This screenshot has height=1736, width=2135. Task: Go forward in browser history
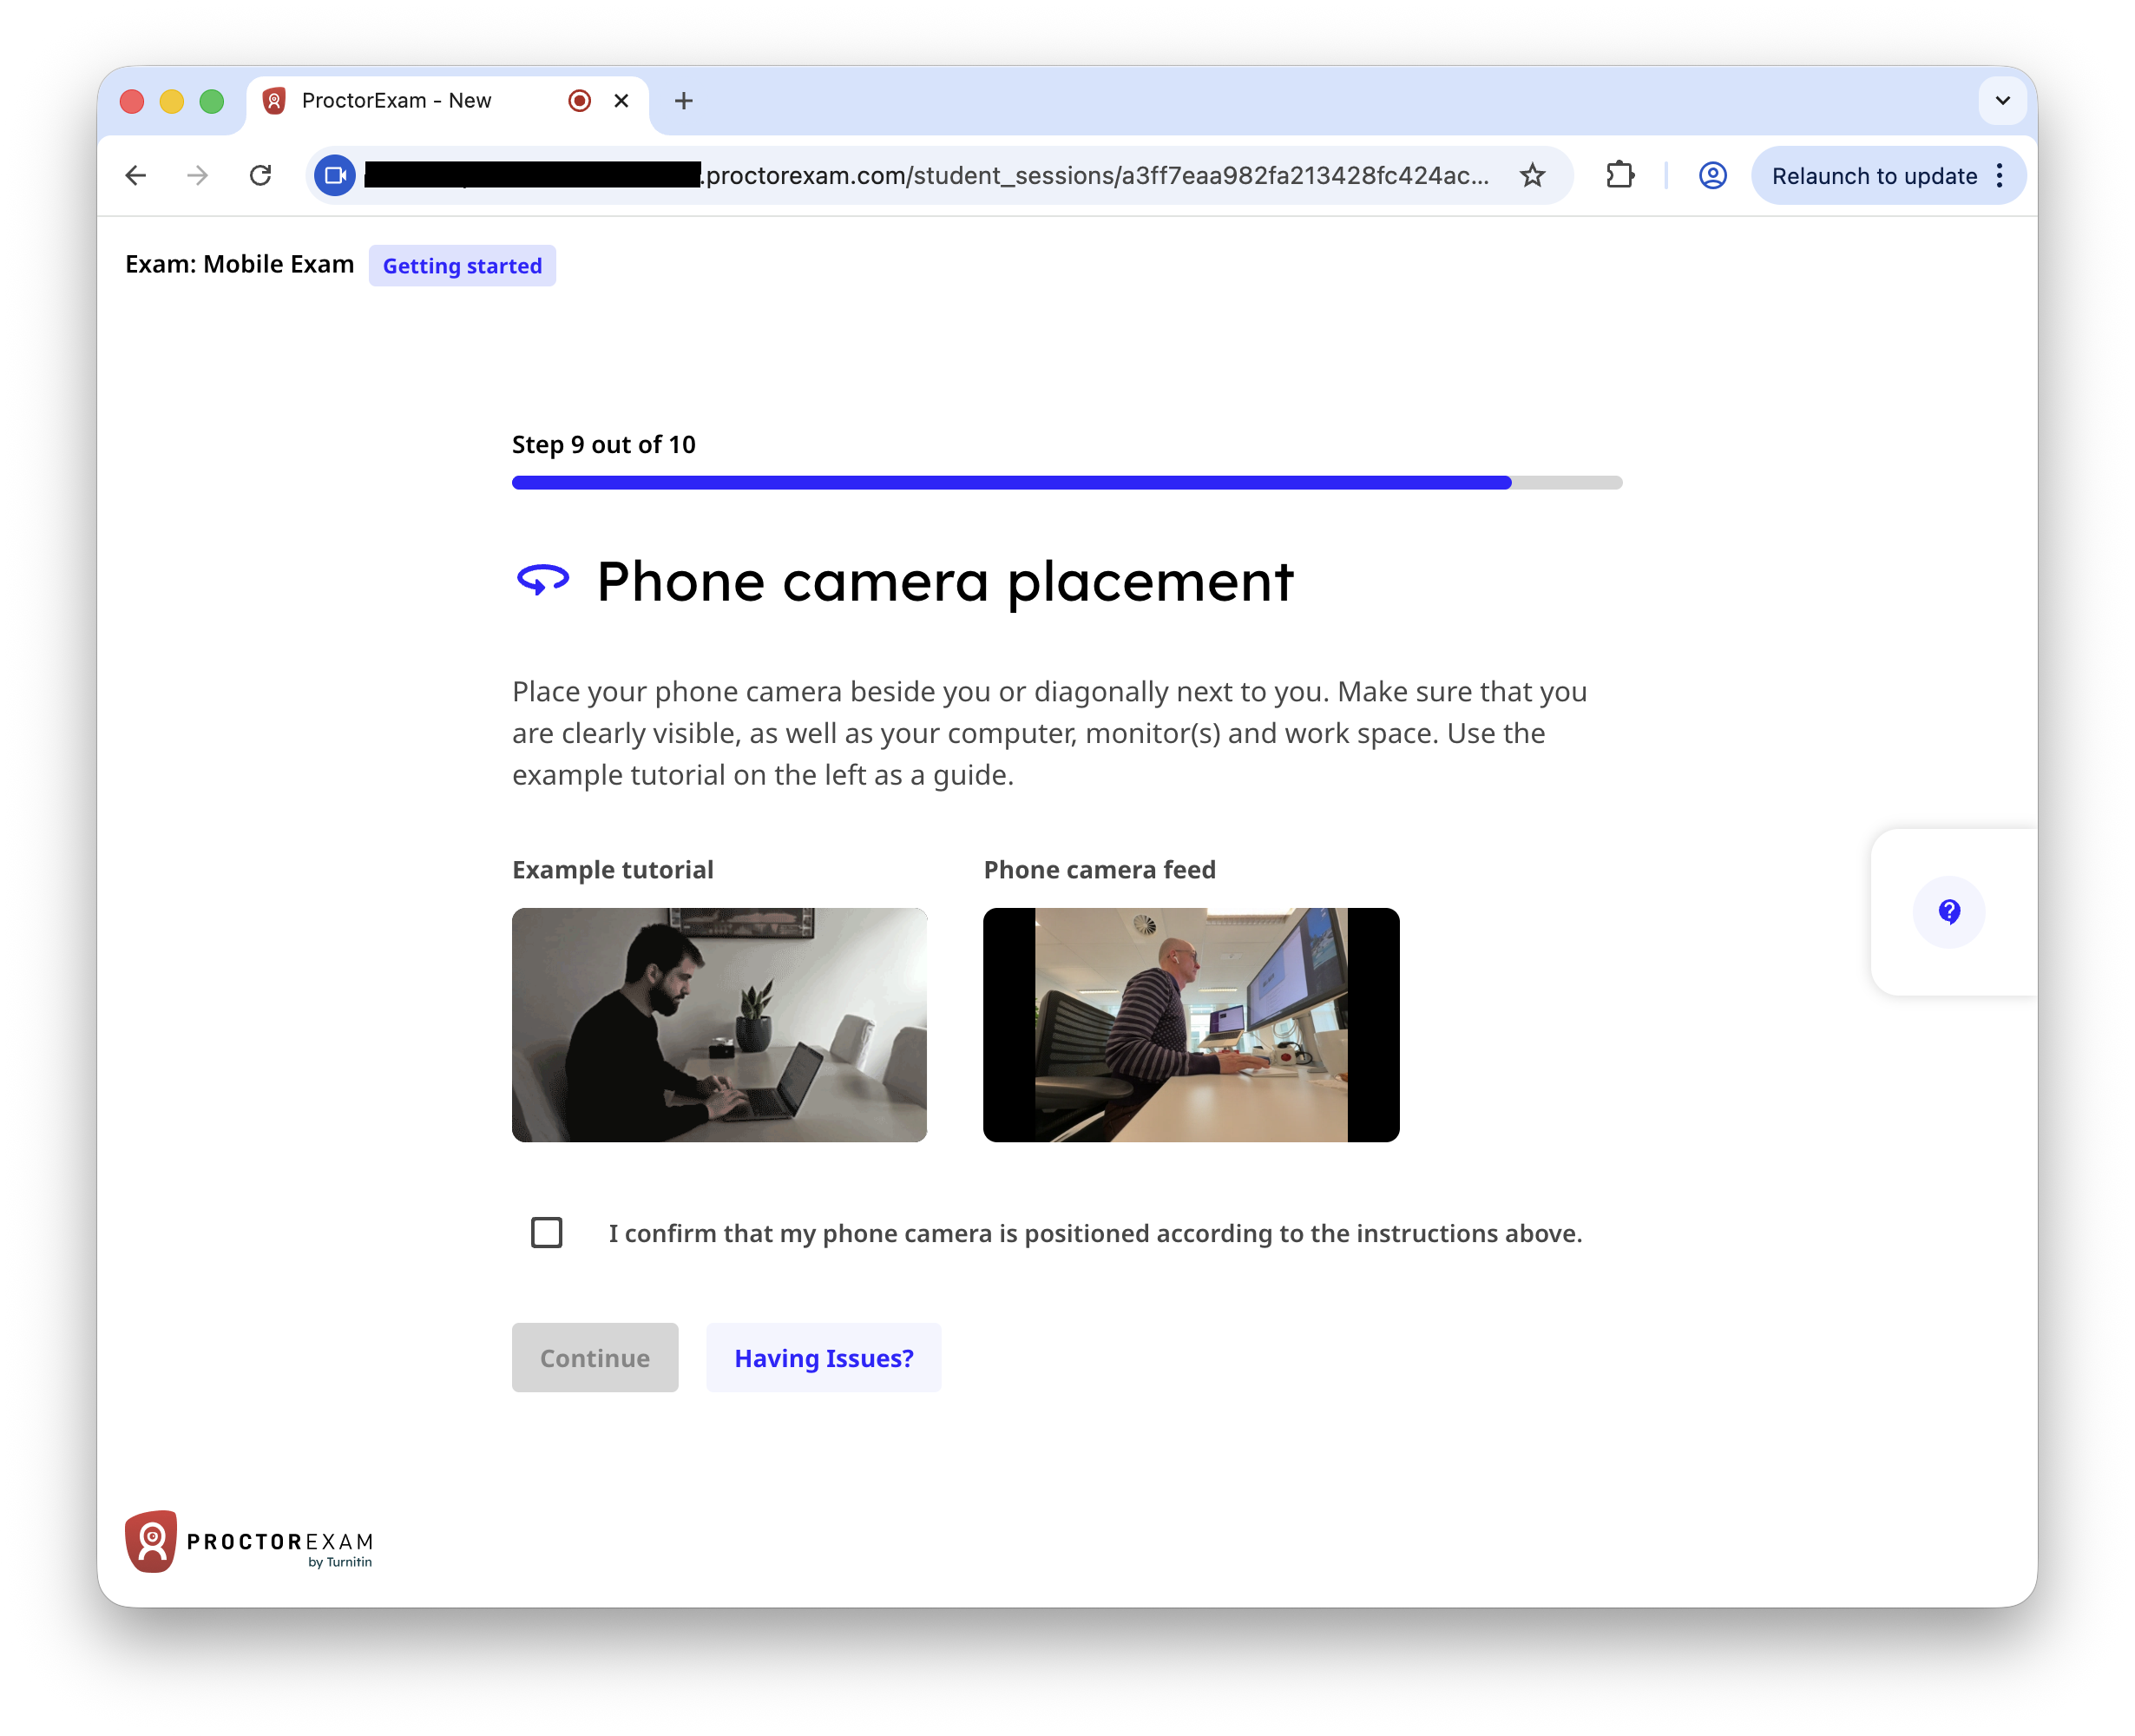[198, 176]
